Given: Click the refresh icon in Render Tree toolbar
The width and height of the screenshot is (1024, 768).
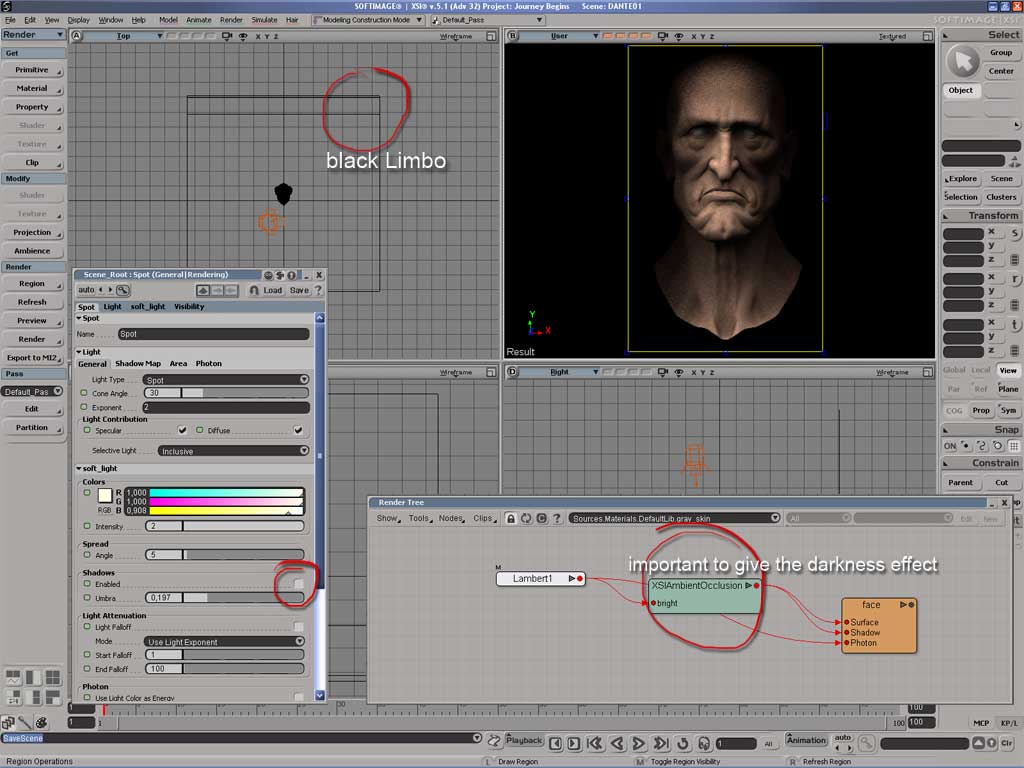Looking at the screenshot, I should point(526,518).
